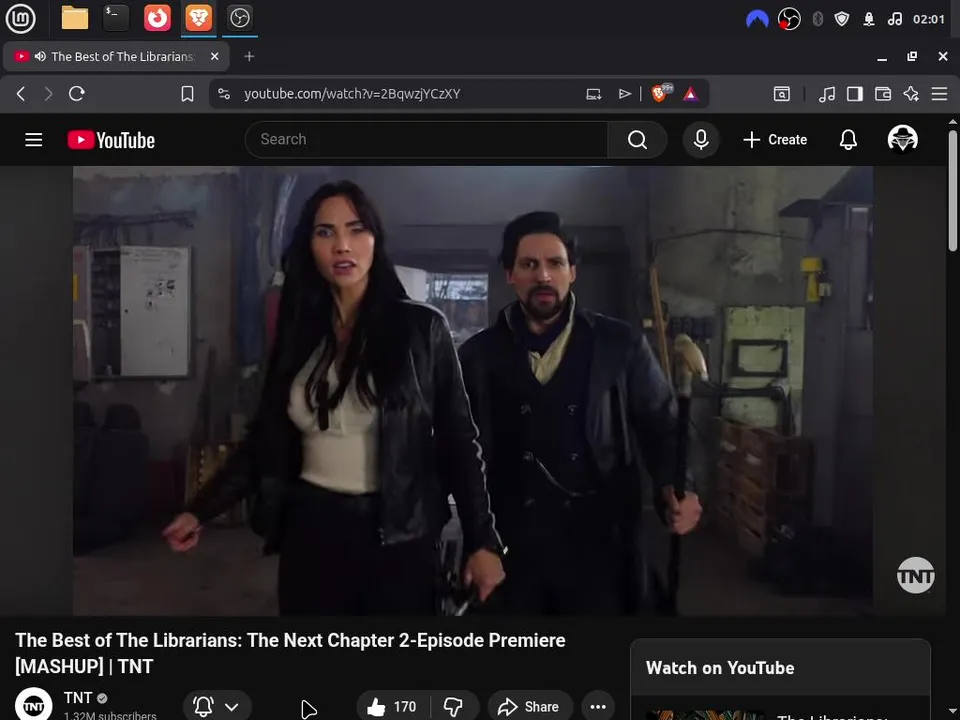
Task: Click the page vertical scrollbar
Action: click(x=953, y=190)
